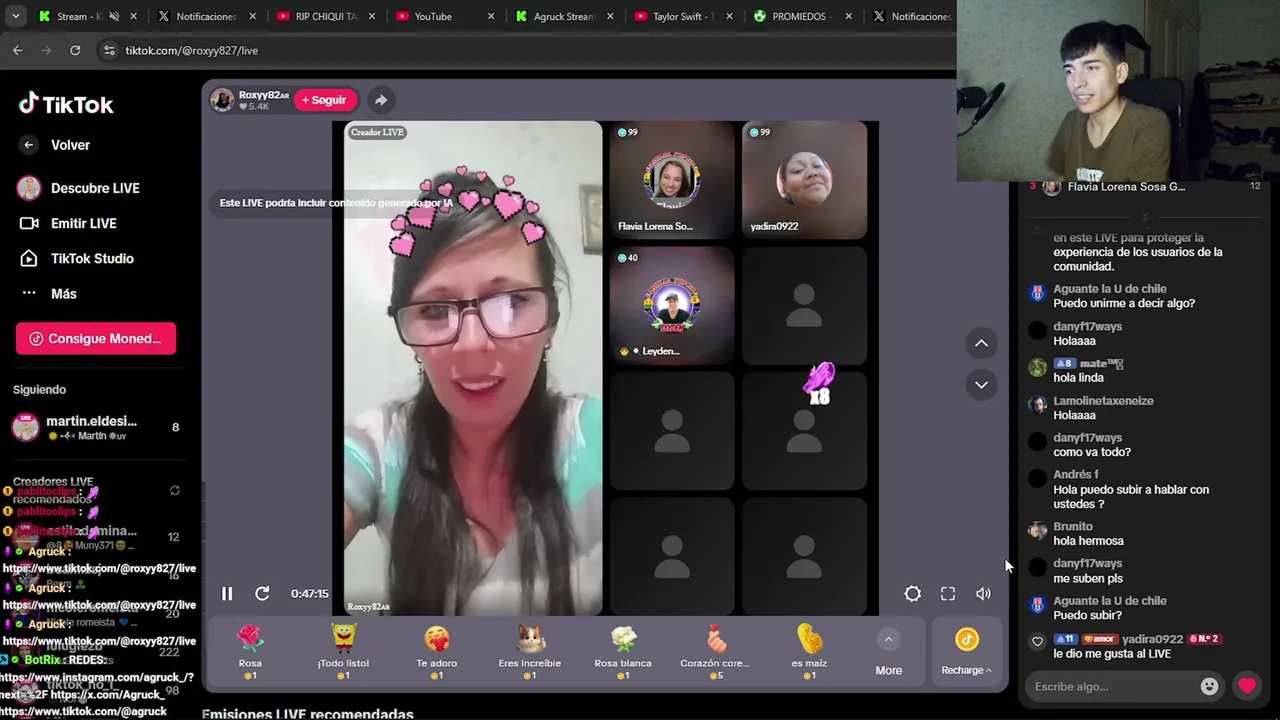Open TikTok Studio in sidebar

pos(76,258)
